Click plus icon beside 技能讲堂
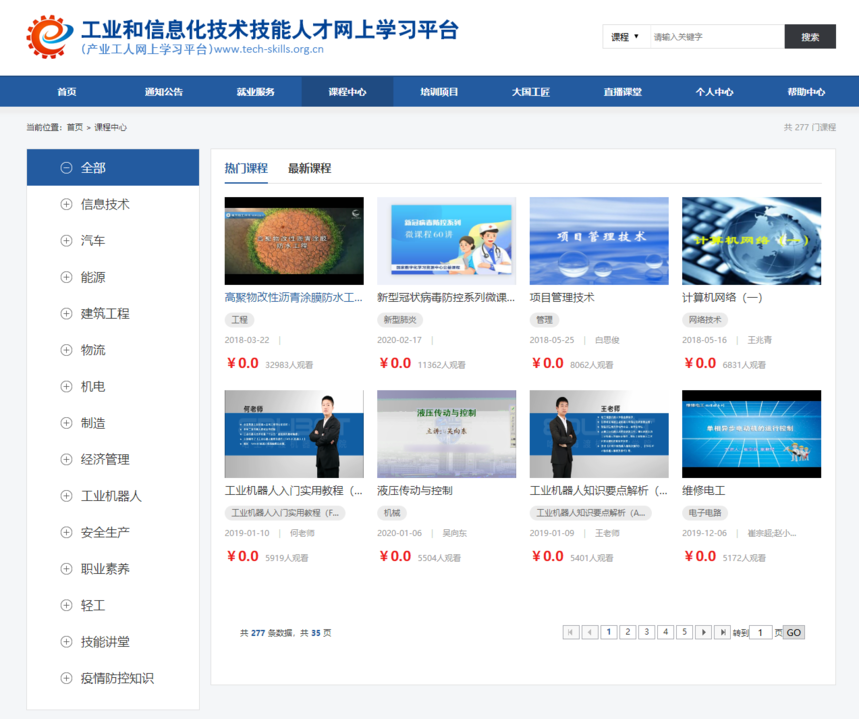Screen dimensions: 859x719 click(x=66, y=642)
